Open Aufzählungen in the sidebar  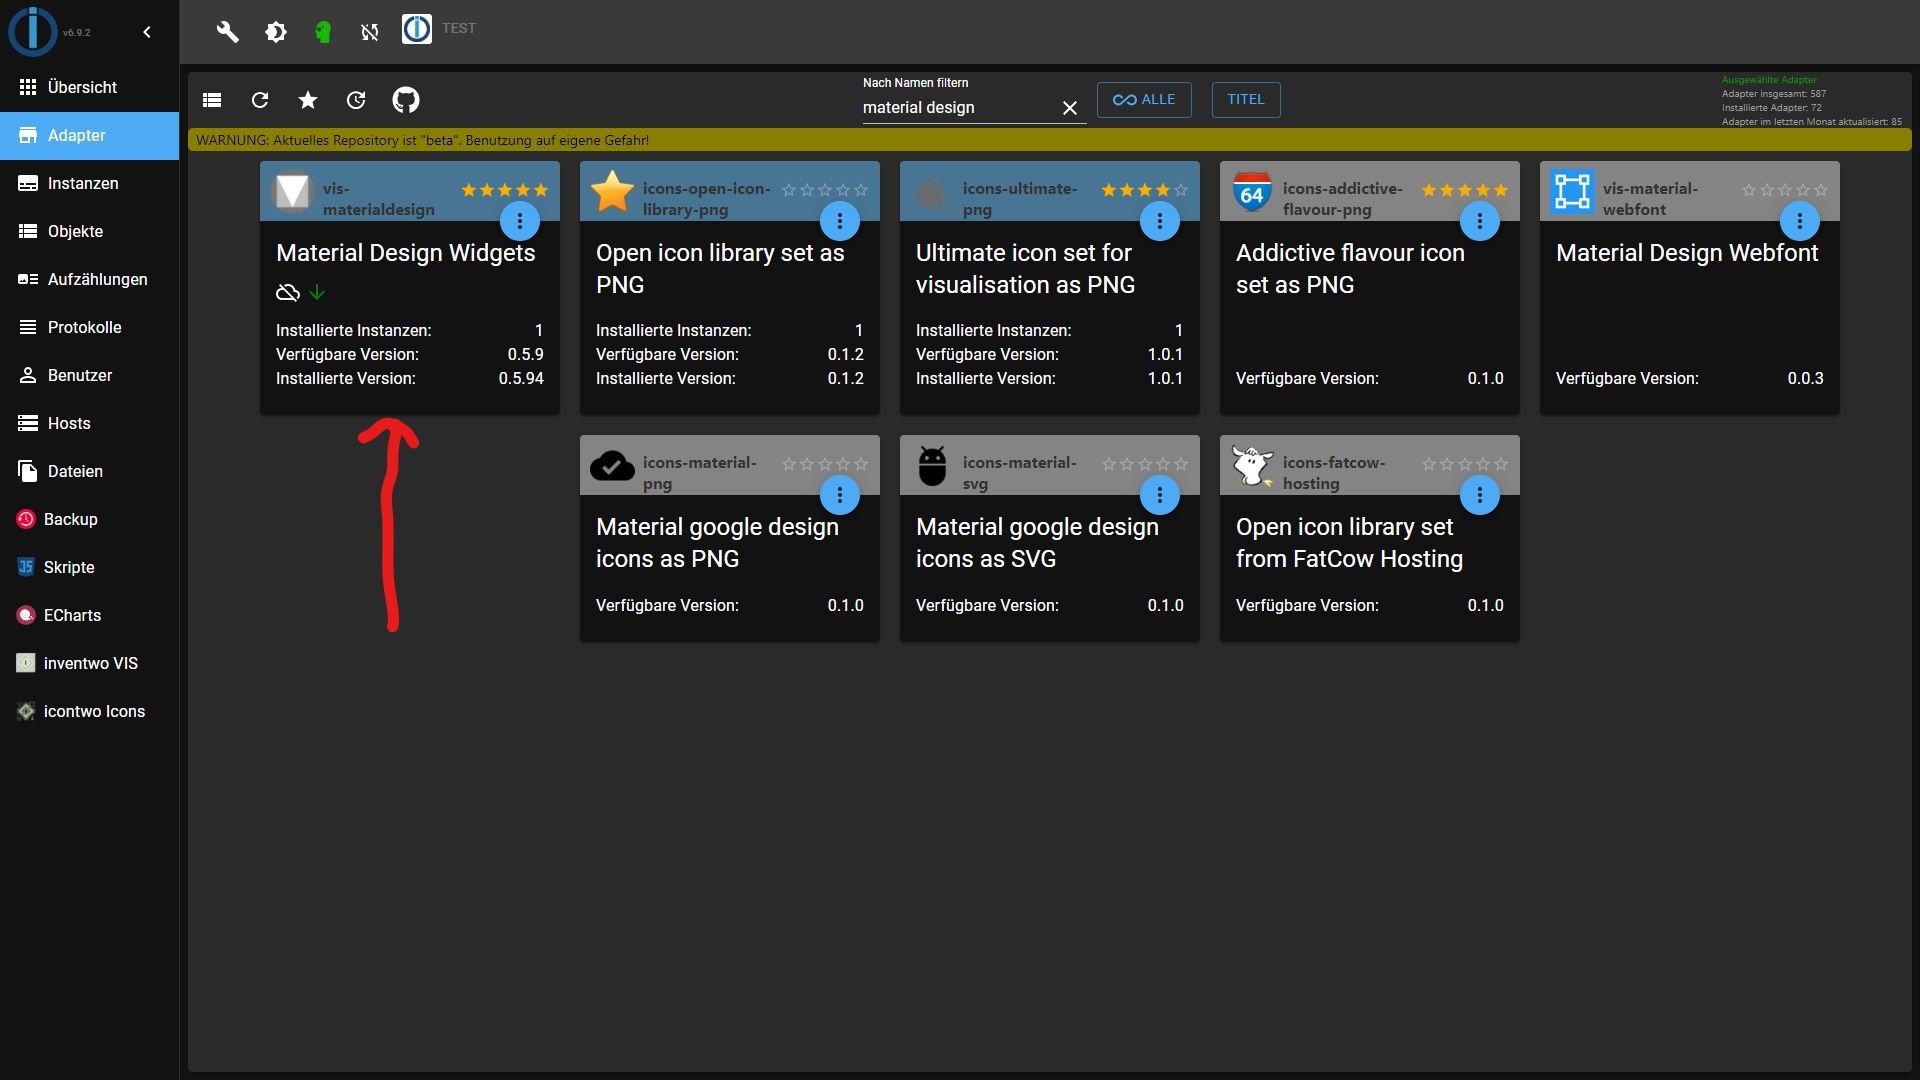coord(90,280)
